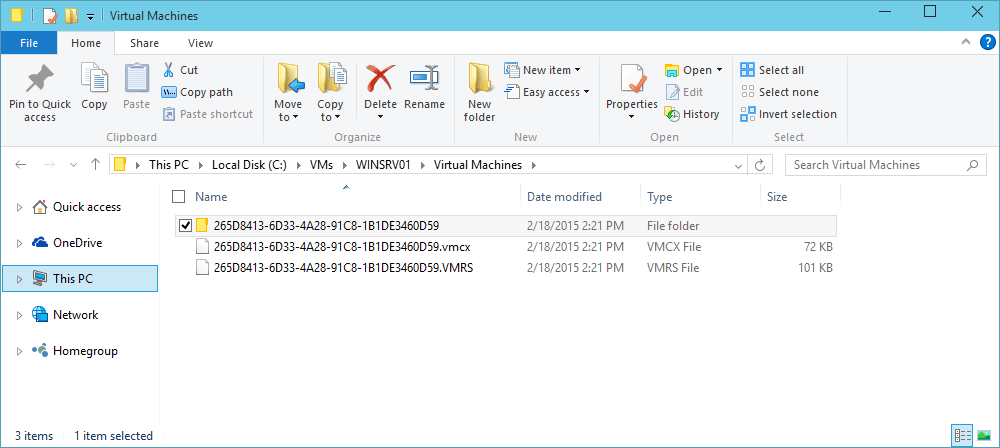This screenshot has width=1000, height=448.
Task: Open the Move to folder button
Action: click(x=288, y=93)
